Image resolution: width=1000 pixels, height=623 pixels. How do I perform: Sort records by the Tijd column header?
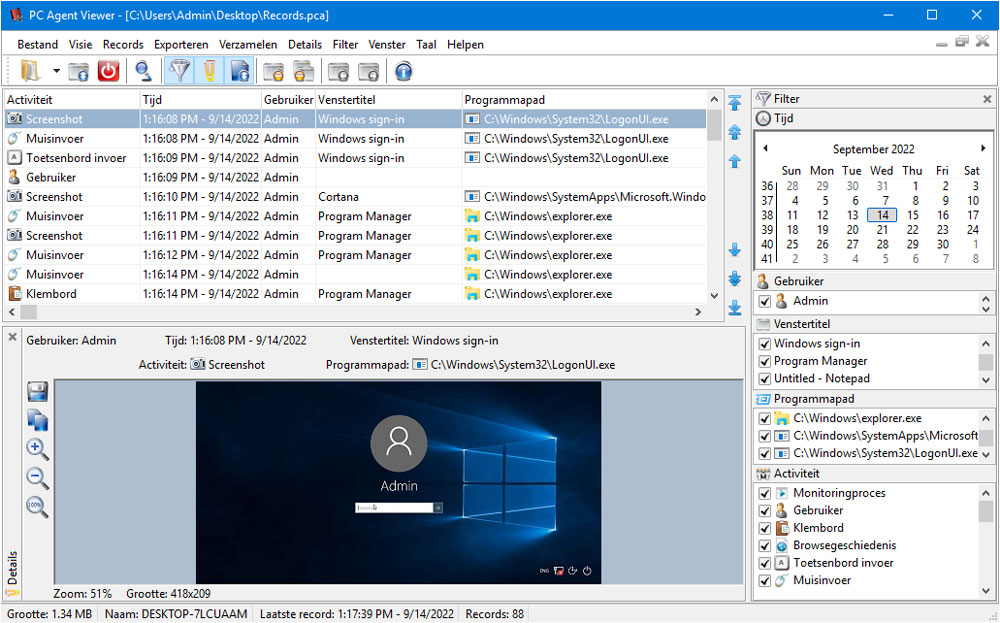click(201, 100)
